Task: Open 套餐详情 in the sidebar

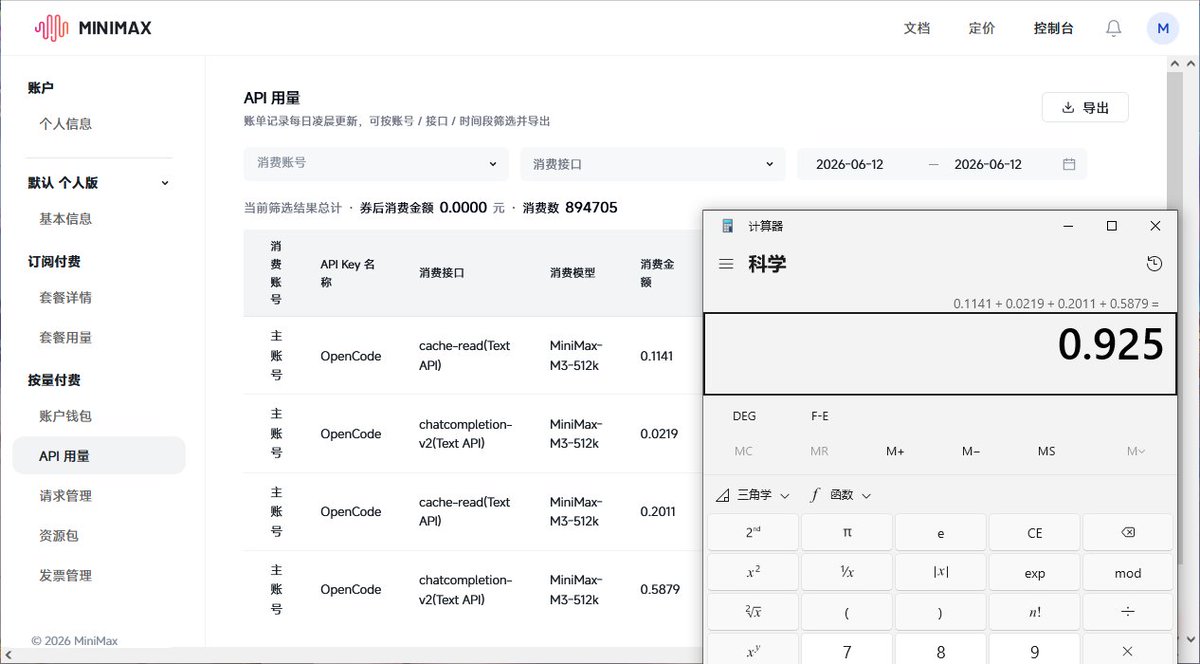Action: (x=66, y=298)
